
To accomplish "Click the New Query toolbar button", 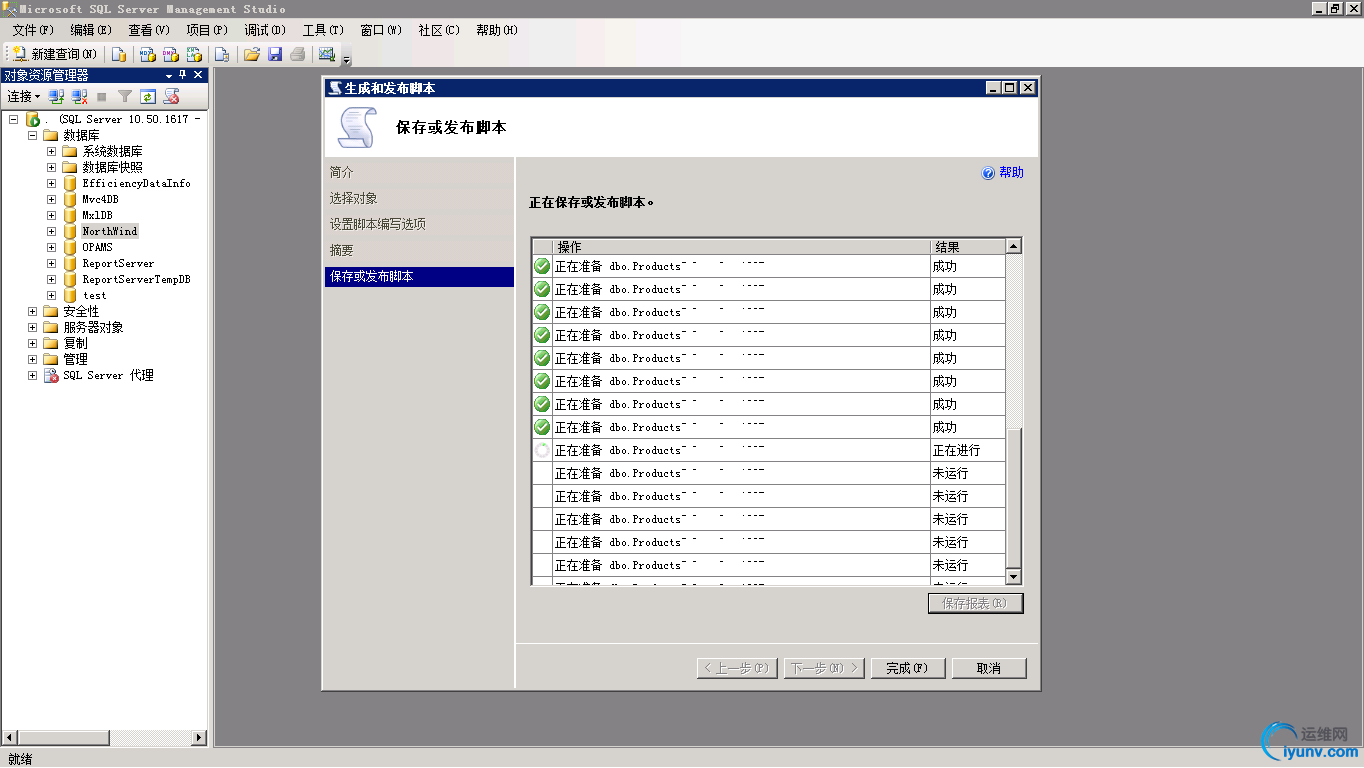I will 55,54.
